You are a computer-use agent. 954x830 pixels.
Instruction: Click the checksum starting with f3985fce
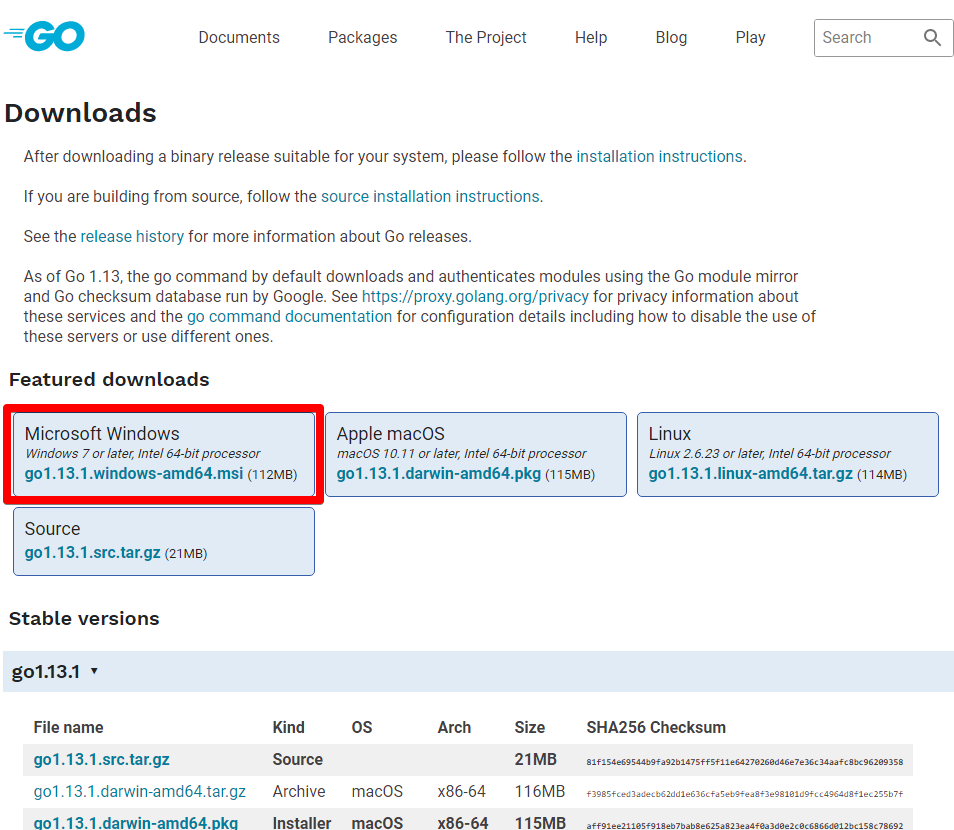(745, 793)
